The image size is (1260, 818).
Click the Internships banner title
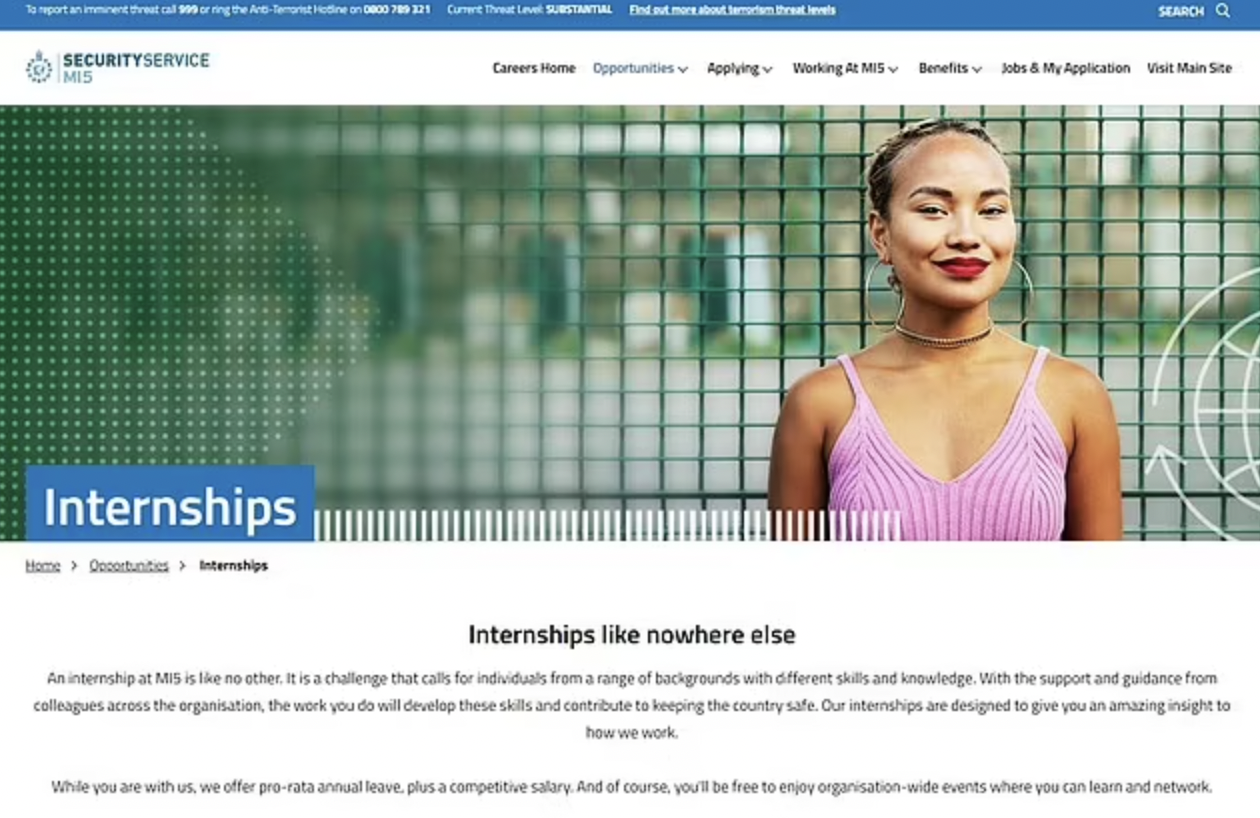coord(170,507)
